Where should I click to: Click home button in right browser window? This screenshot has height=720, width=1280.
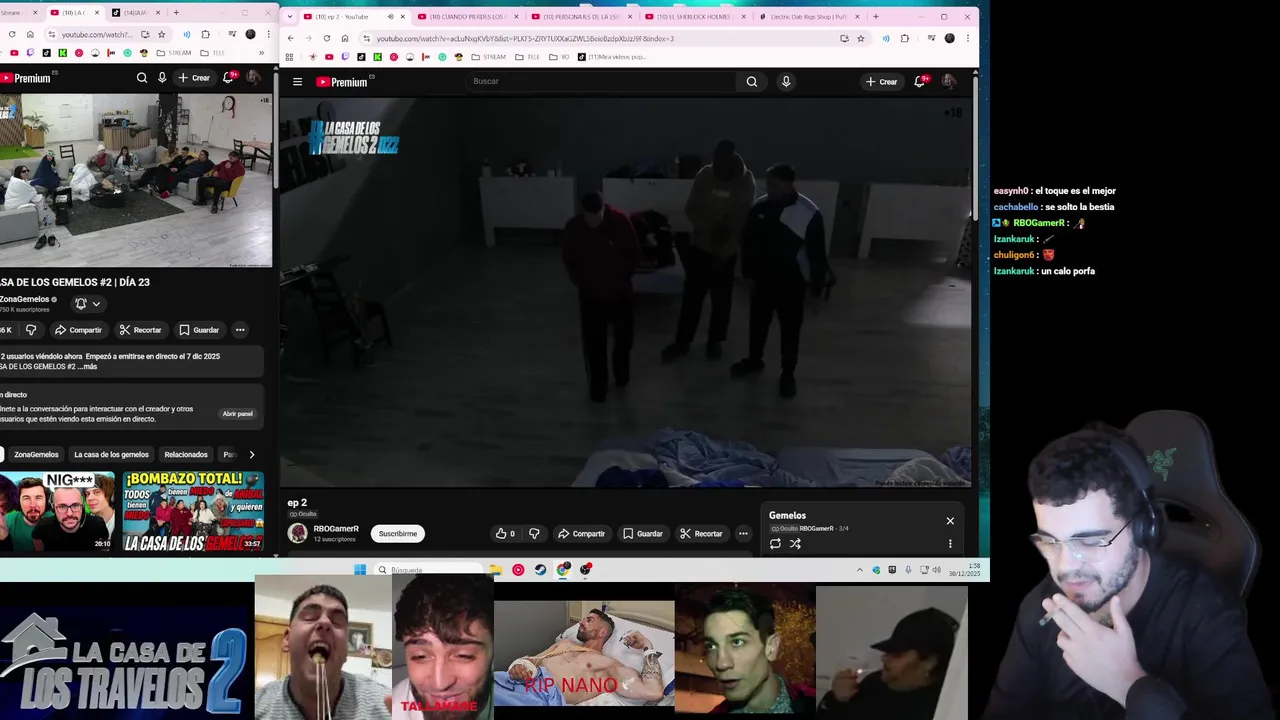[344, 38]
